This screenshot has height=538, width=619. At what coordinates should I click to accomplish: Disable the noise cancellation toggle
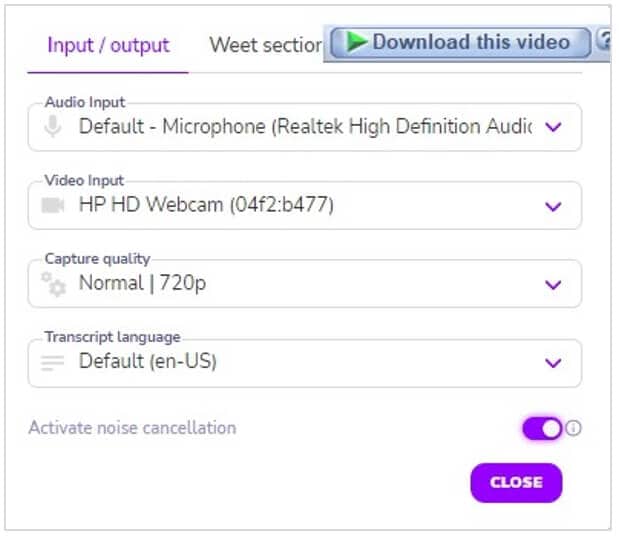(542, 428)
